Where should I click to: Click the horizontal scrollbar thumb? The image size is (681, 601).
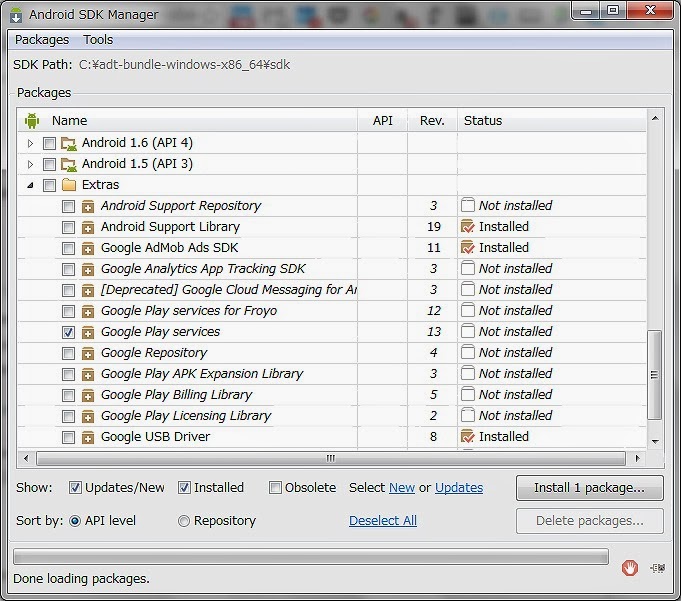(331, 458)
